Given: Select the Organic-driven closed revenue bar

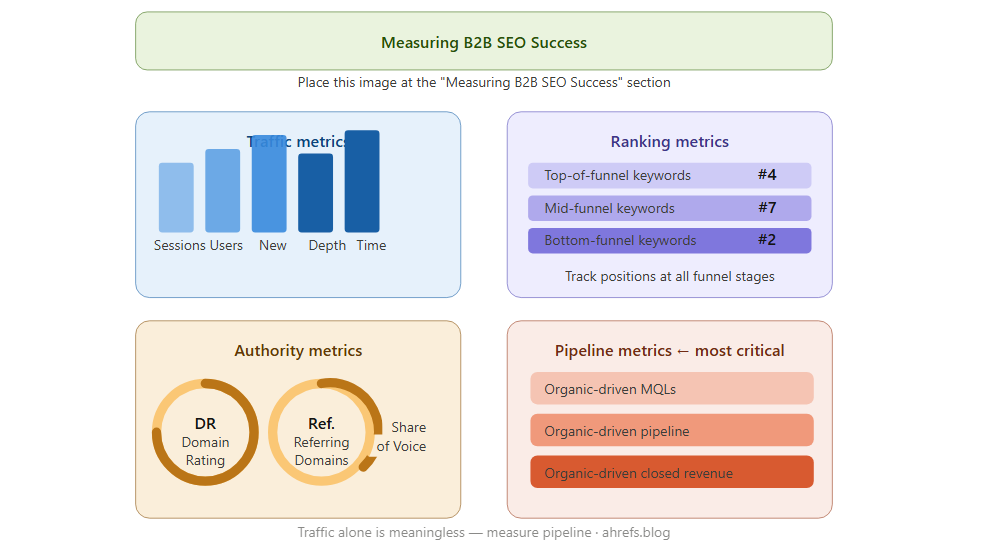Looking at the screenshot, I should click(672, 472).
